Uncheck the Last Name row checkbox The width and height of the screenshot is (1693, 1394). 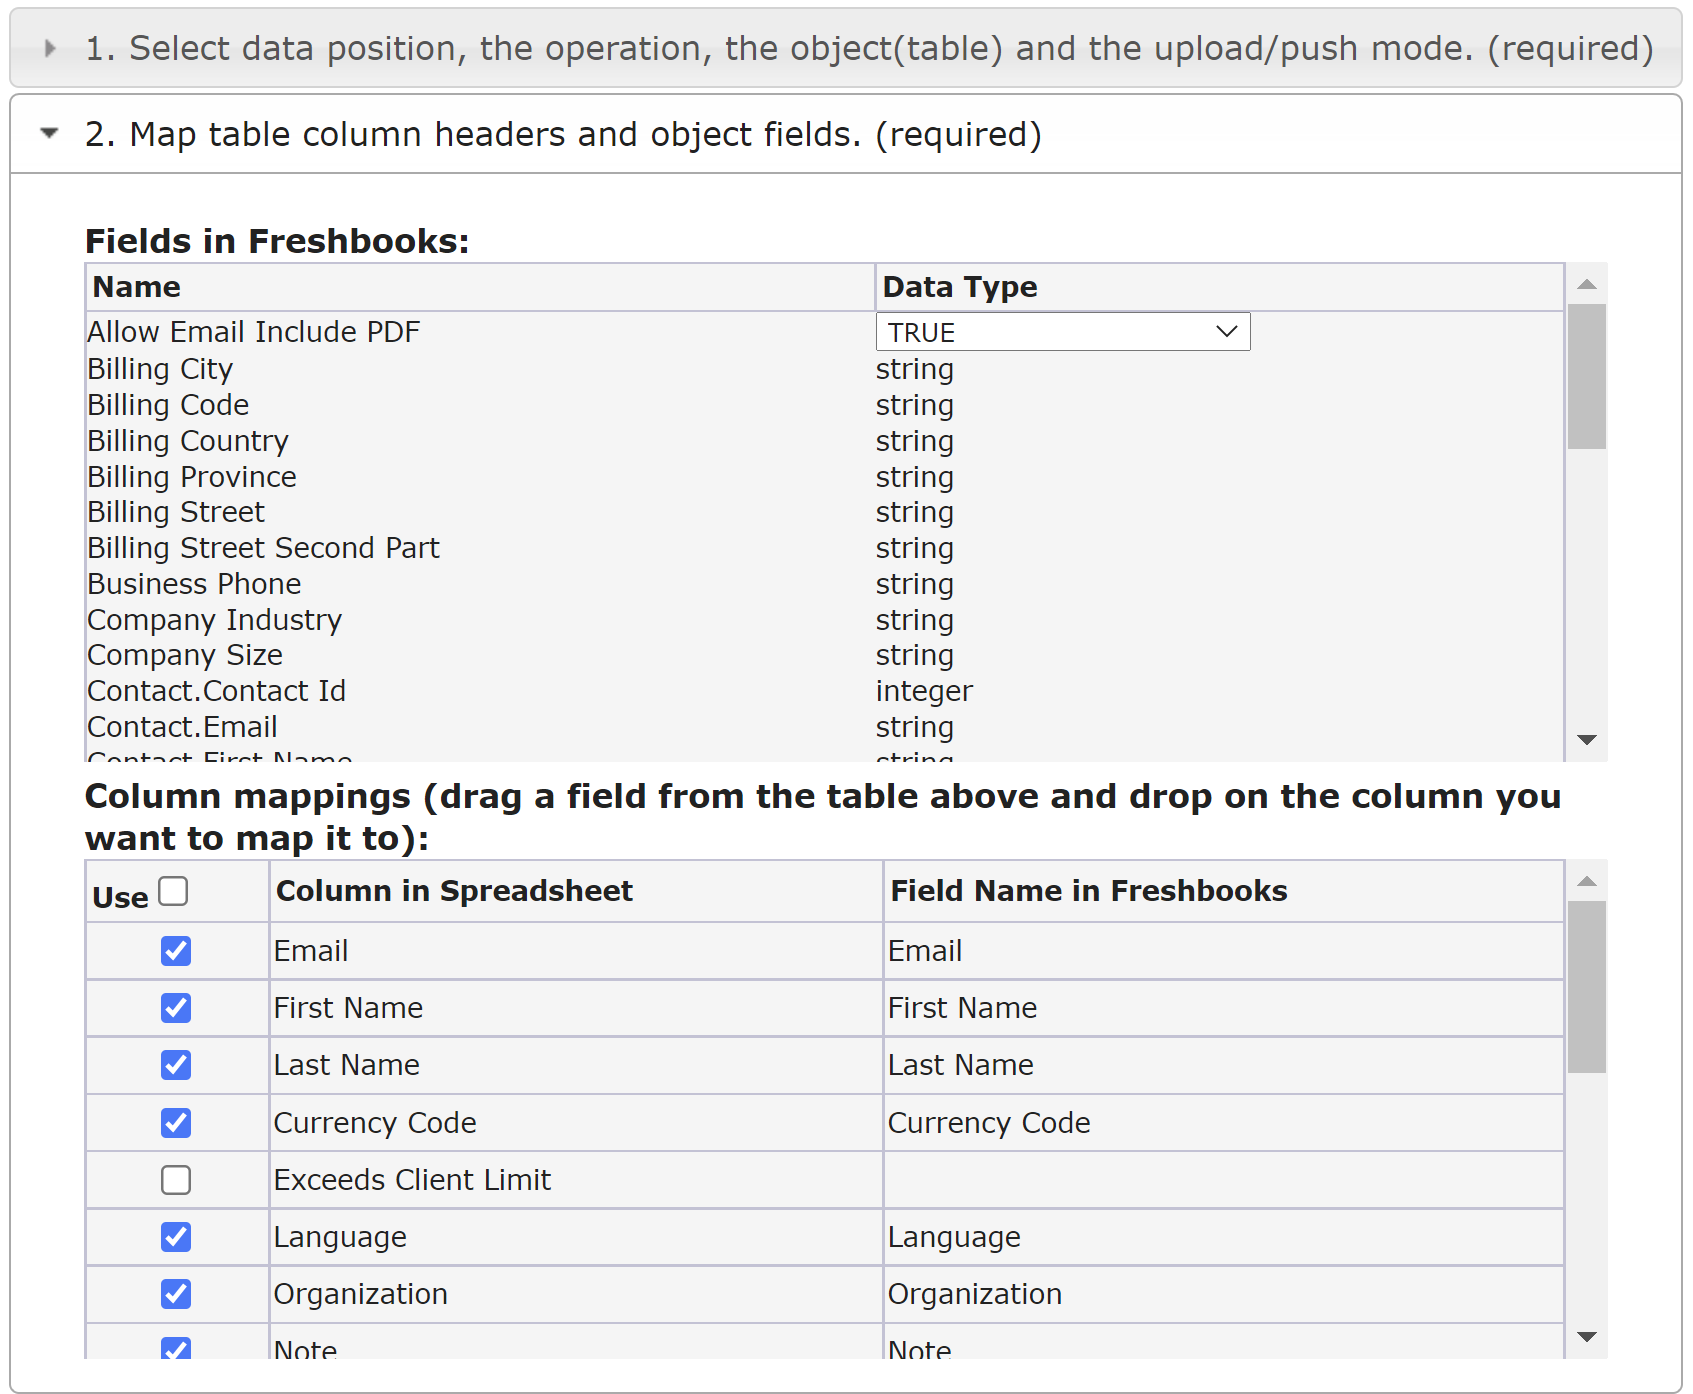tap(176, 1065)
